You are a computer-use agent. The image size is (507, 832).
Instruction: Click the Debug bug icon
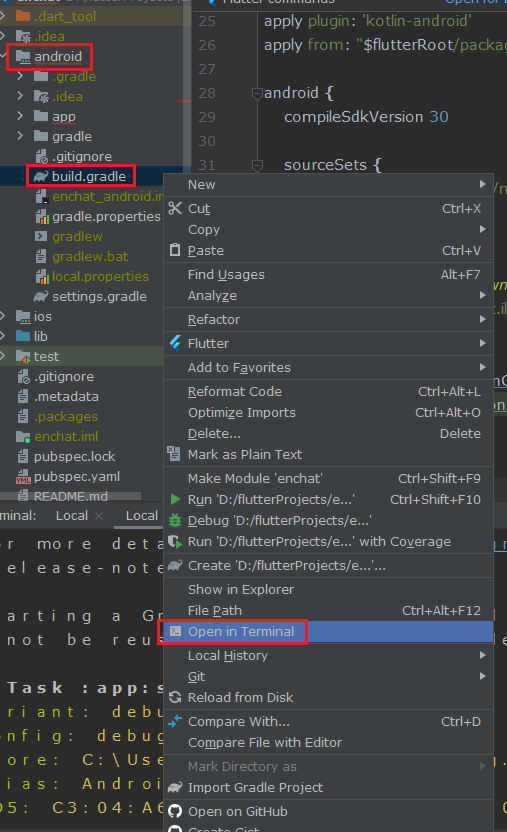[x=175, y=520]
